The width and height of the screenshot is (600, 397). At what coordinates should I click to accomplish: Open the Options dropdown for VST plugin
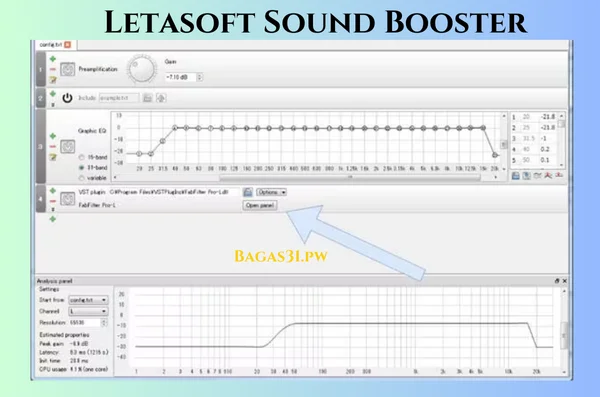tap(271, 192)
